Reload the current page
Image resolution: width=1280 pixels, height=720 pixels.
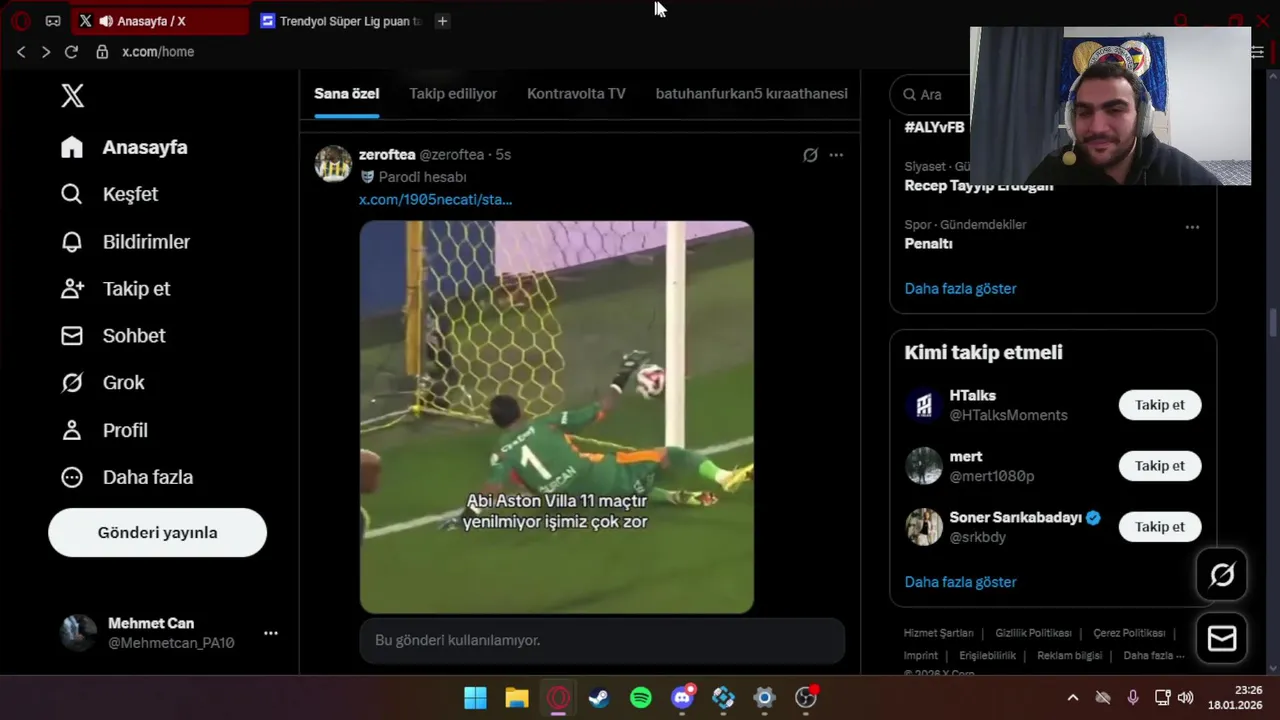click(x=71, y=52)
